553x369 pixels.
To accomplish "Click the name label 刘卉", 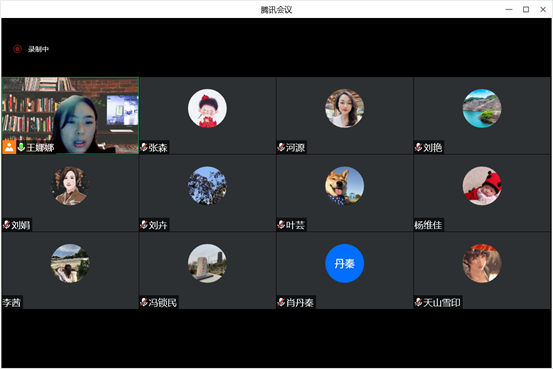I will pyautogui.click(x=158, y=225).
